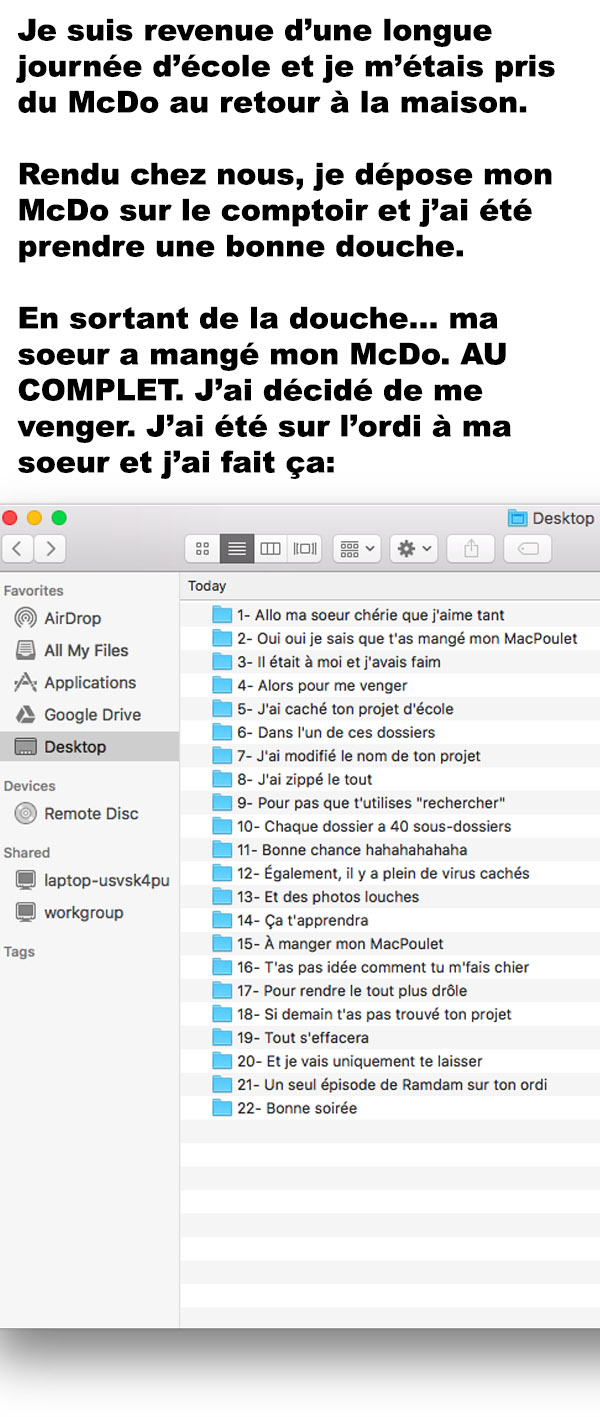Switch to column view

270,548
